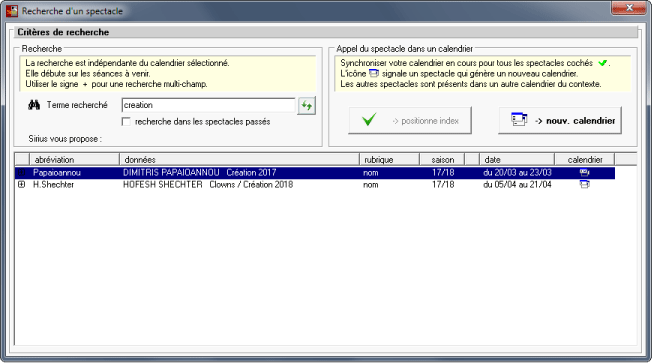This screenshot has width=652, height=363.
Task: Click season '17/18' in Papaioannou row
Action: point(443,173)
